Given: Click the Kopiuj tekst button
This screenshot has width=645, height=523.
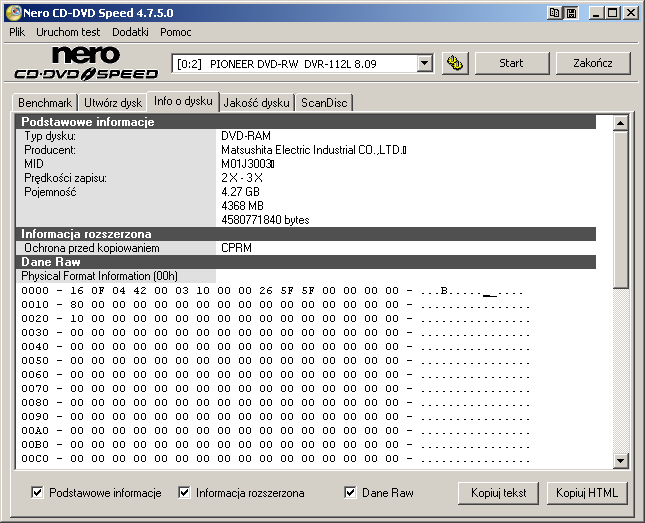Looking at the screenshot, I should click(x=498, y=493).
